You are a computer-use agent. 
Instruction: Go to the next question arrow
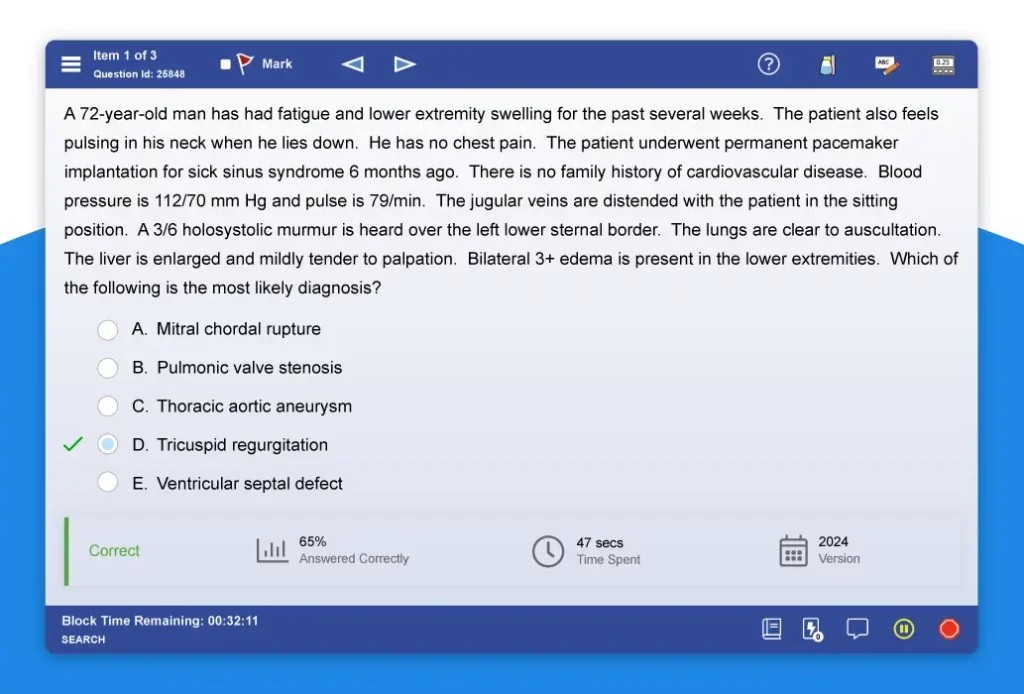tap(404, 64)
